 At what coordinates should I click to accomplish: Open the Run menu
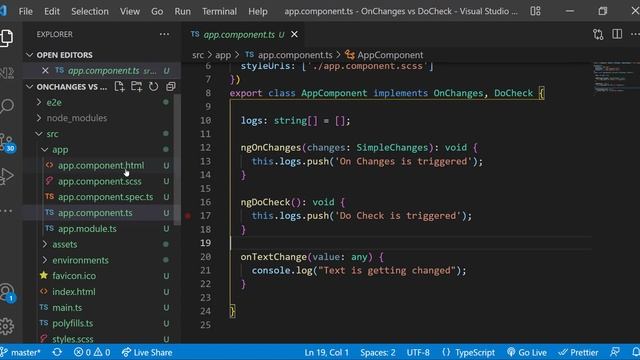[x=182, y=11]
